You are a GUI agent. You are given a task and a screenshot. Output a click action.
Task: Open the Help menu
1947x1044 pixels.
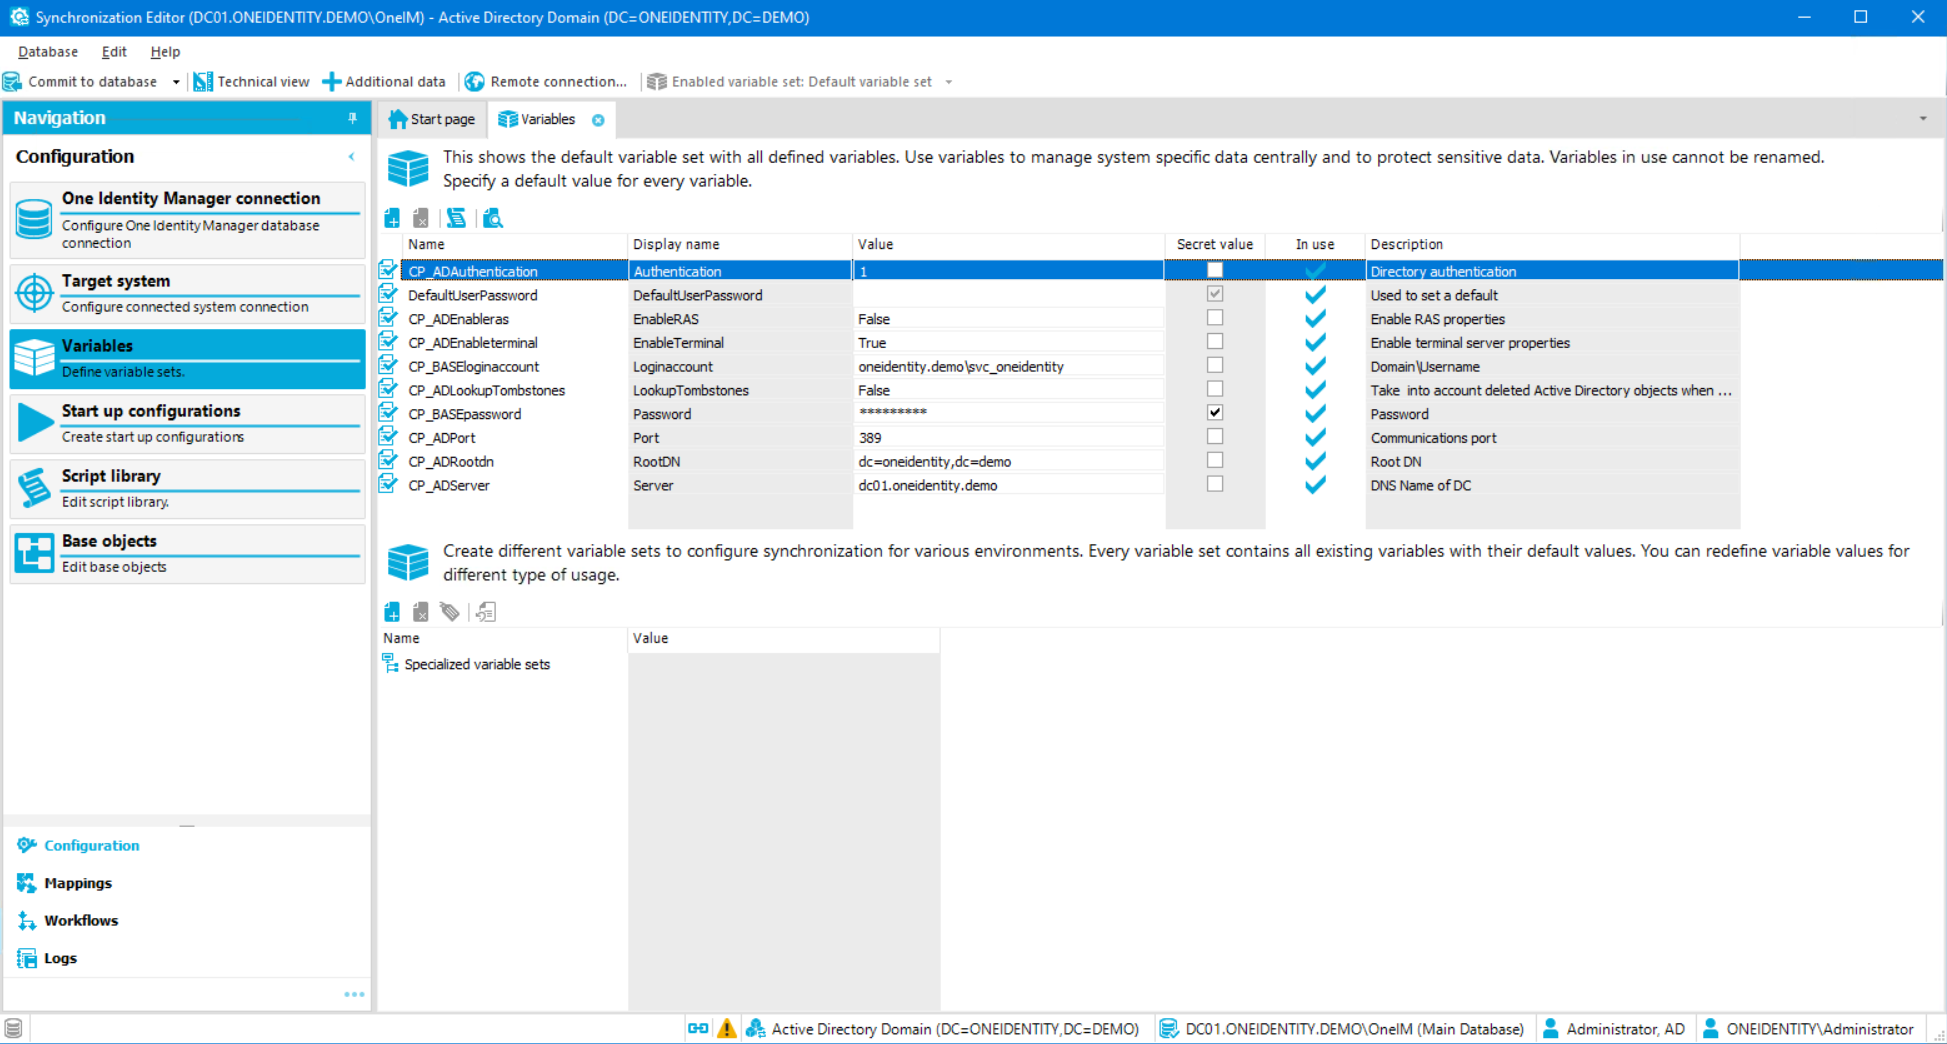[x=165, y=52]
